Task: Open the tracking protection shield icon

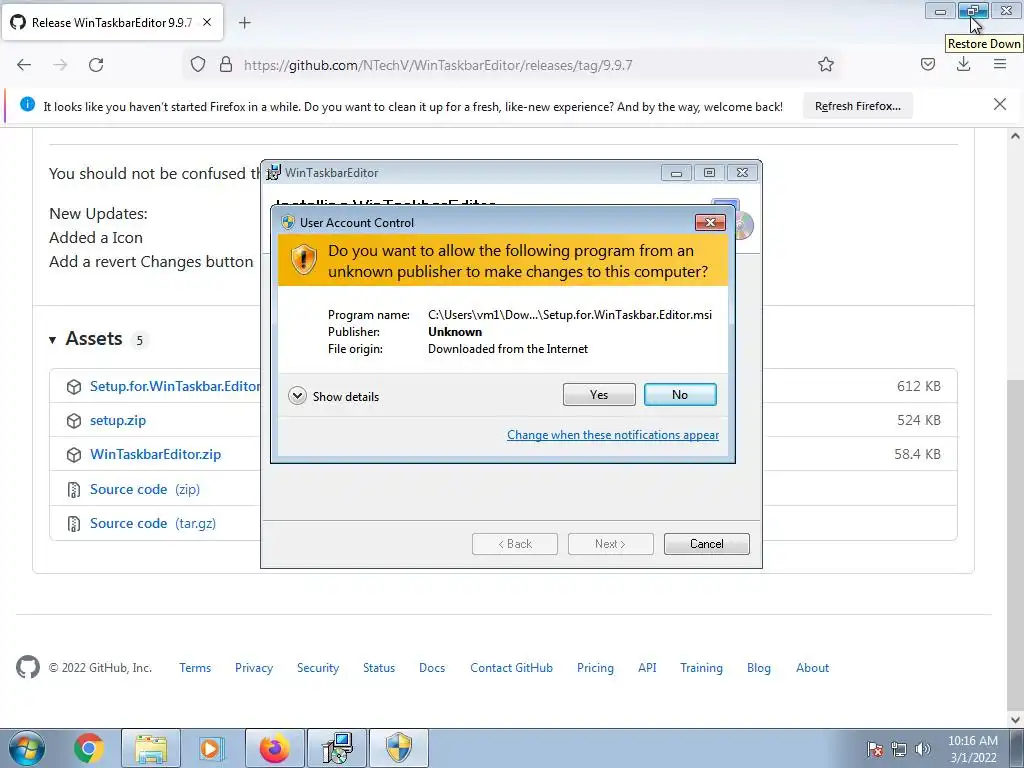Action: 198,65
